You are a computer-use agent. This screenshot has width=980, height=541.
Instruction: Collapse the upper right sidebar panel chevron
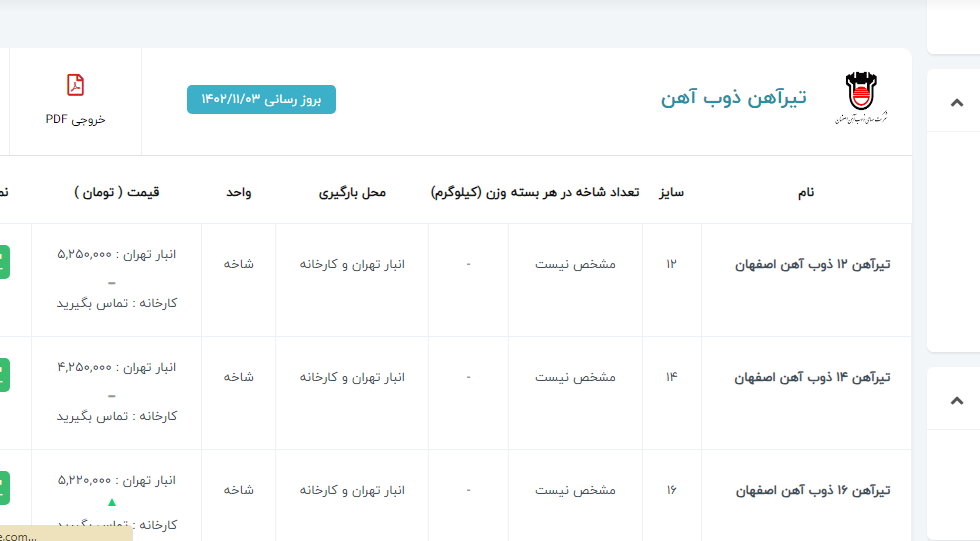tap(956, 102)
